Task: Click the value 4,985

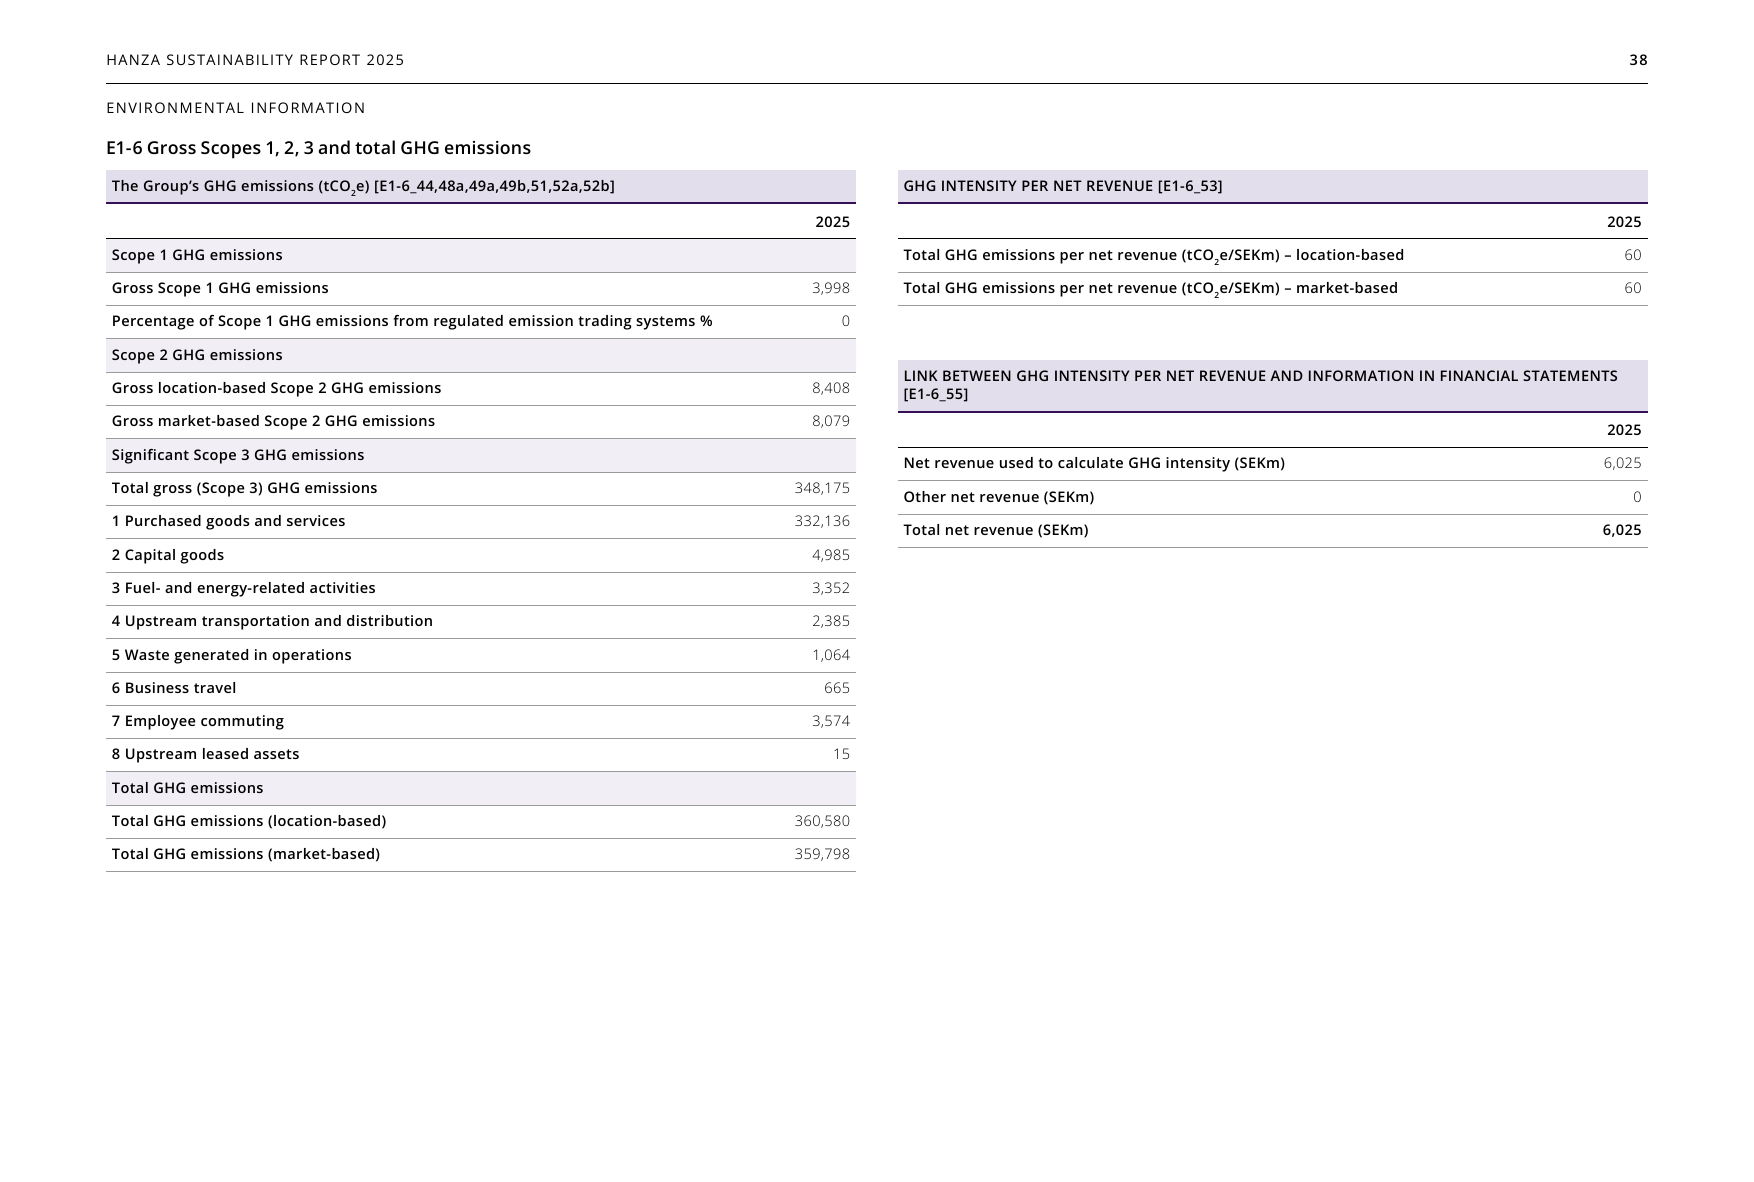Action: click(x=830, y=555)
